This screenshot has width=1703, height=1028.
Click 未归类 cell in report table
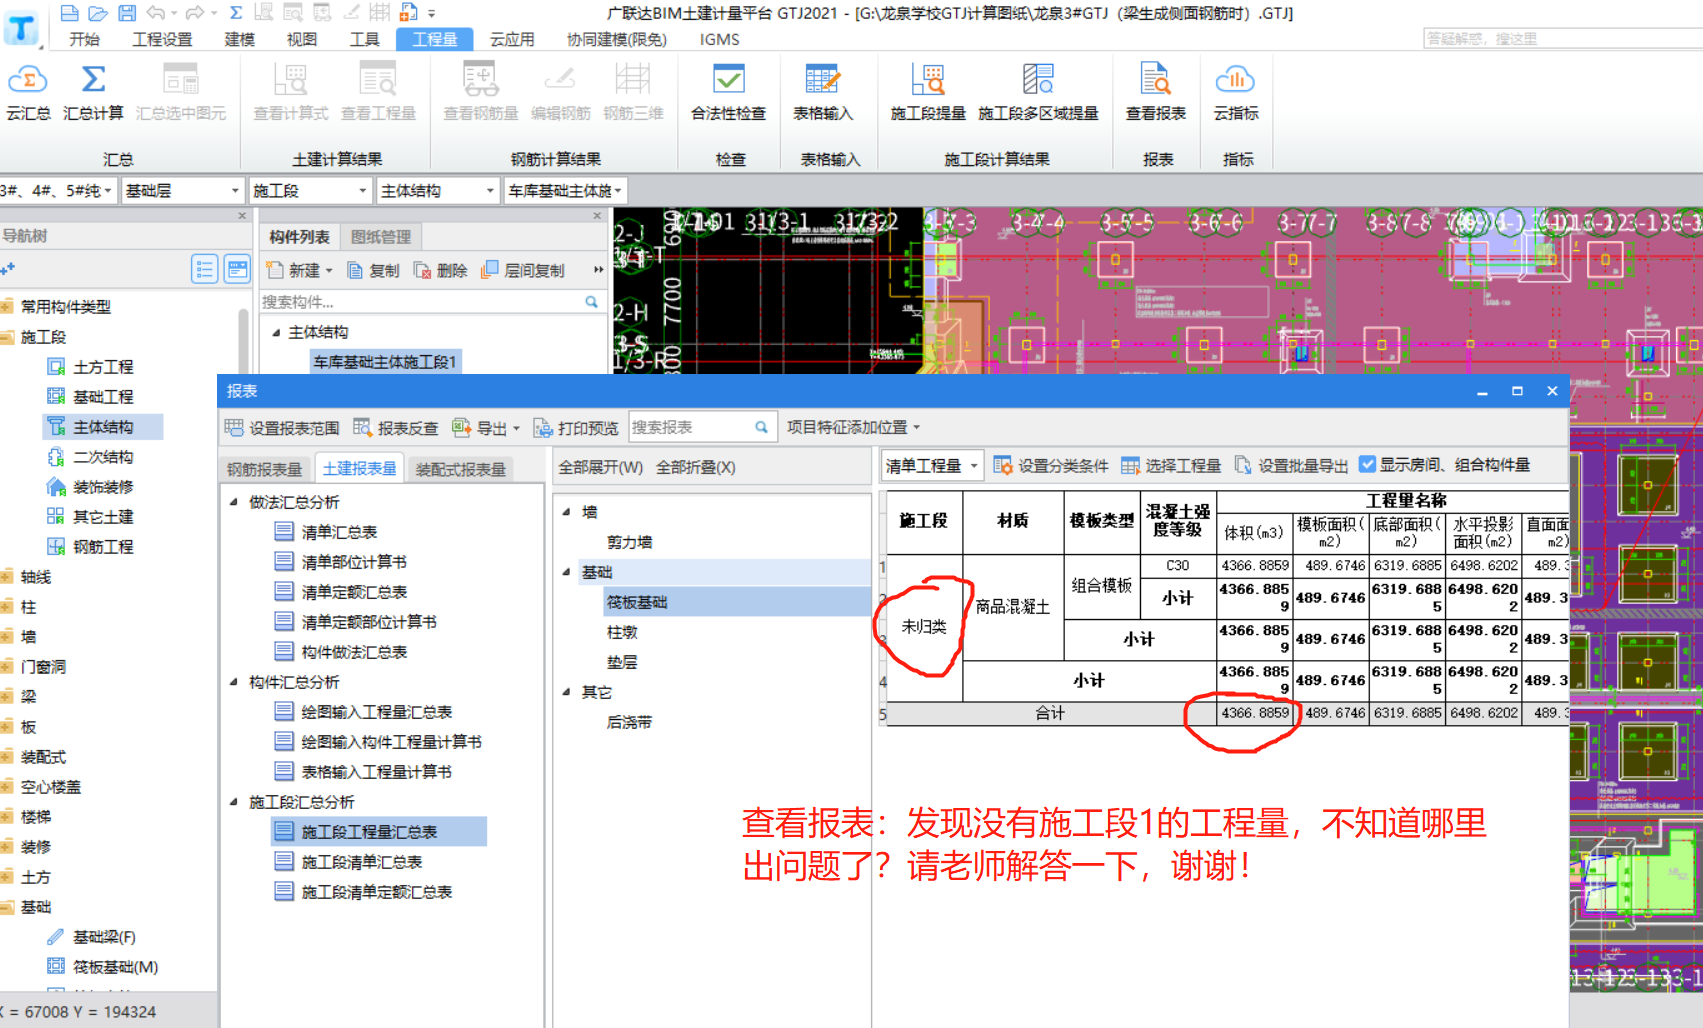point(924,627)
